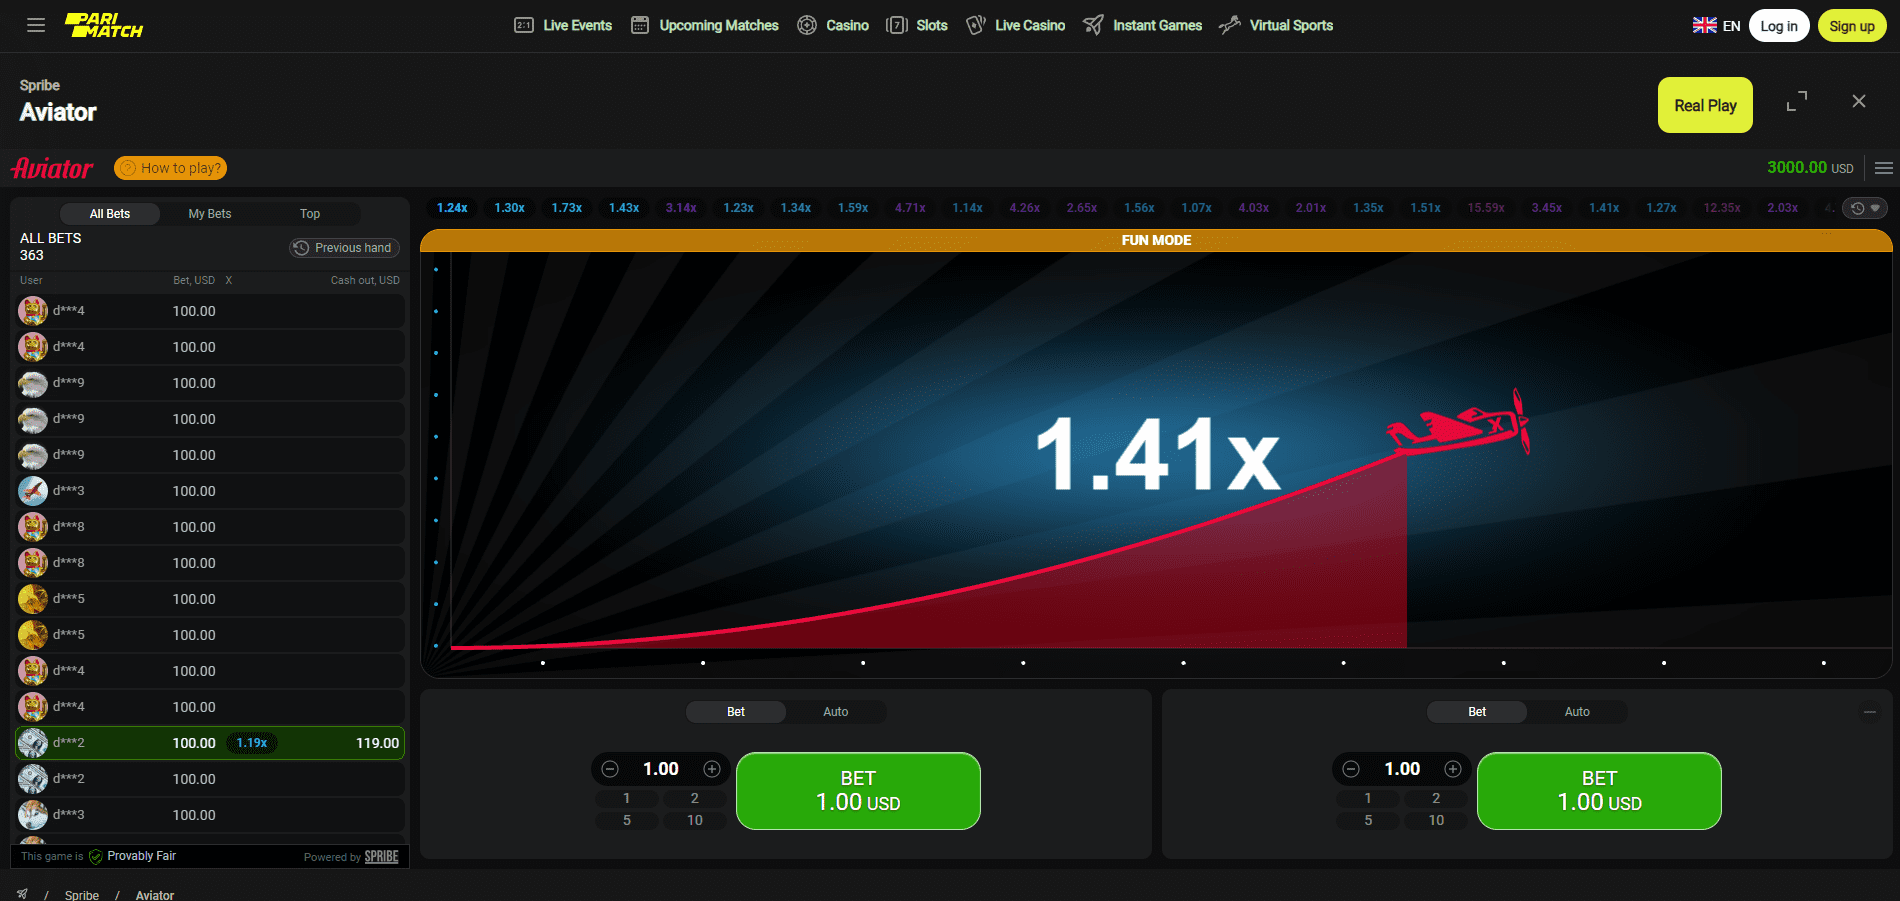Switch to the Top tab
The image size is (1900, 901).
click(310, 214)
